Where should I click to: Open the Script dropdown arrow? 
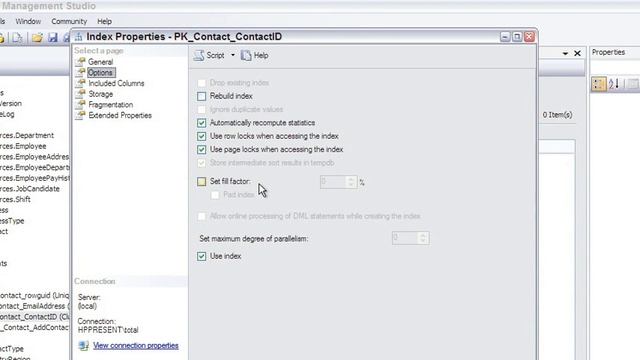[233, 55]
